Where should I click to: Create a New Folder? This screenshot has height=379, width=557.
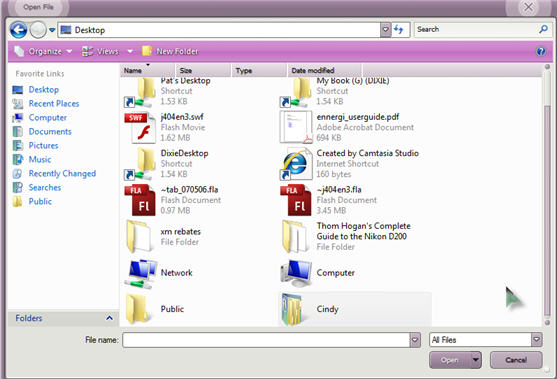(x=170, y=52)
